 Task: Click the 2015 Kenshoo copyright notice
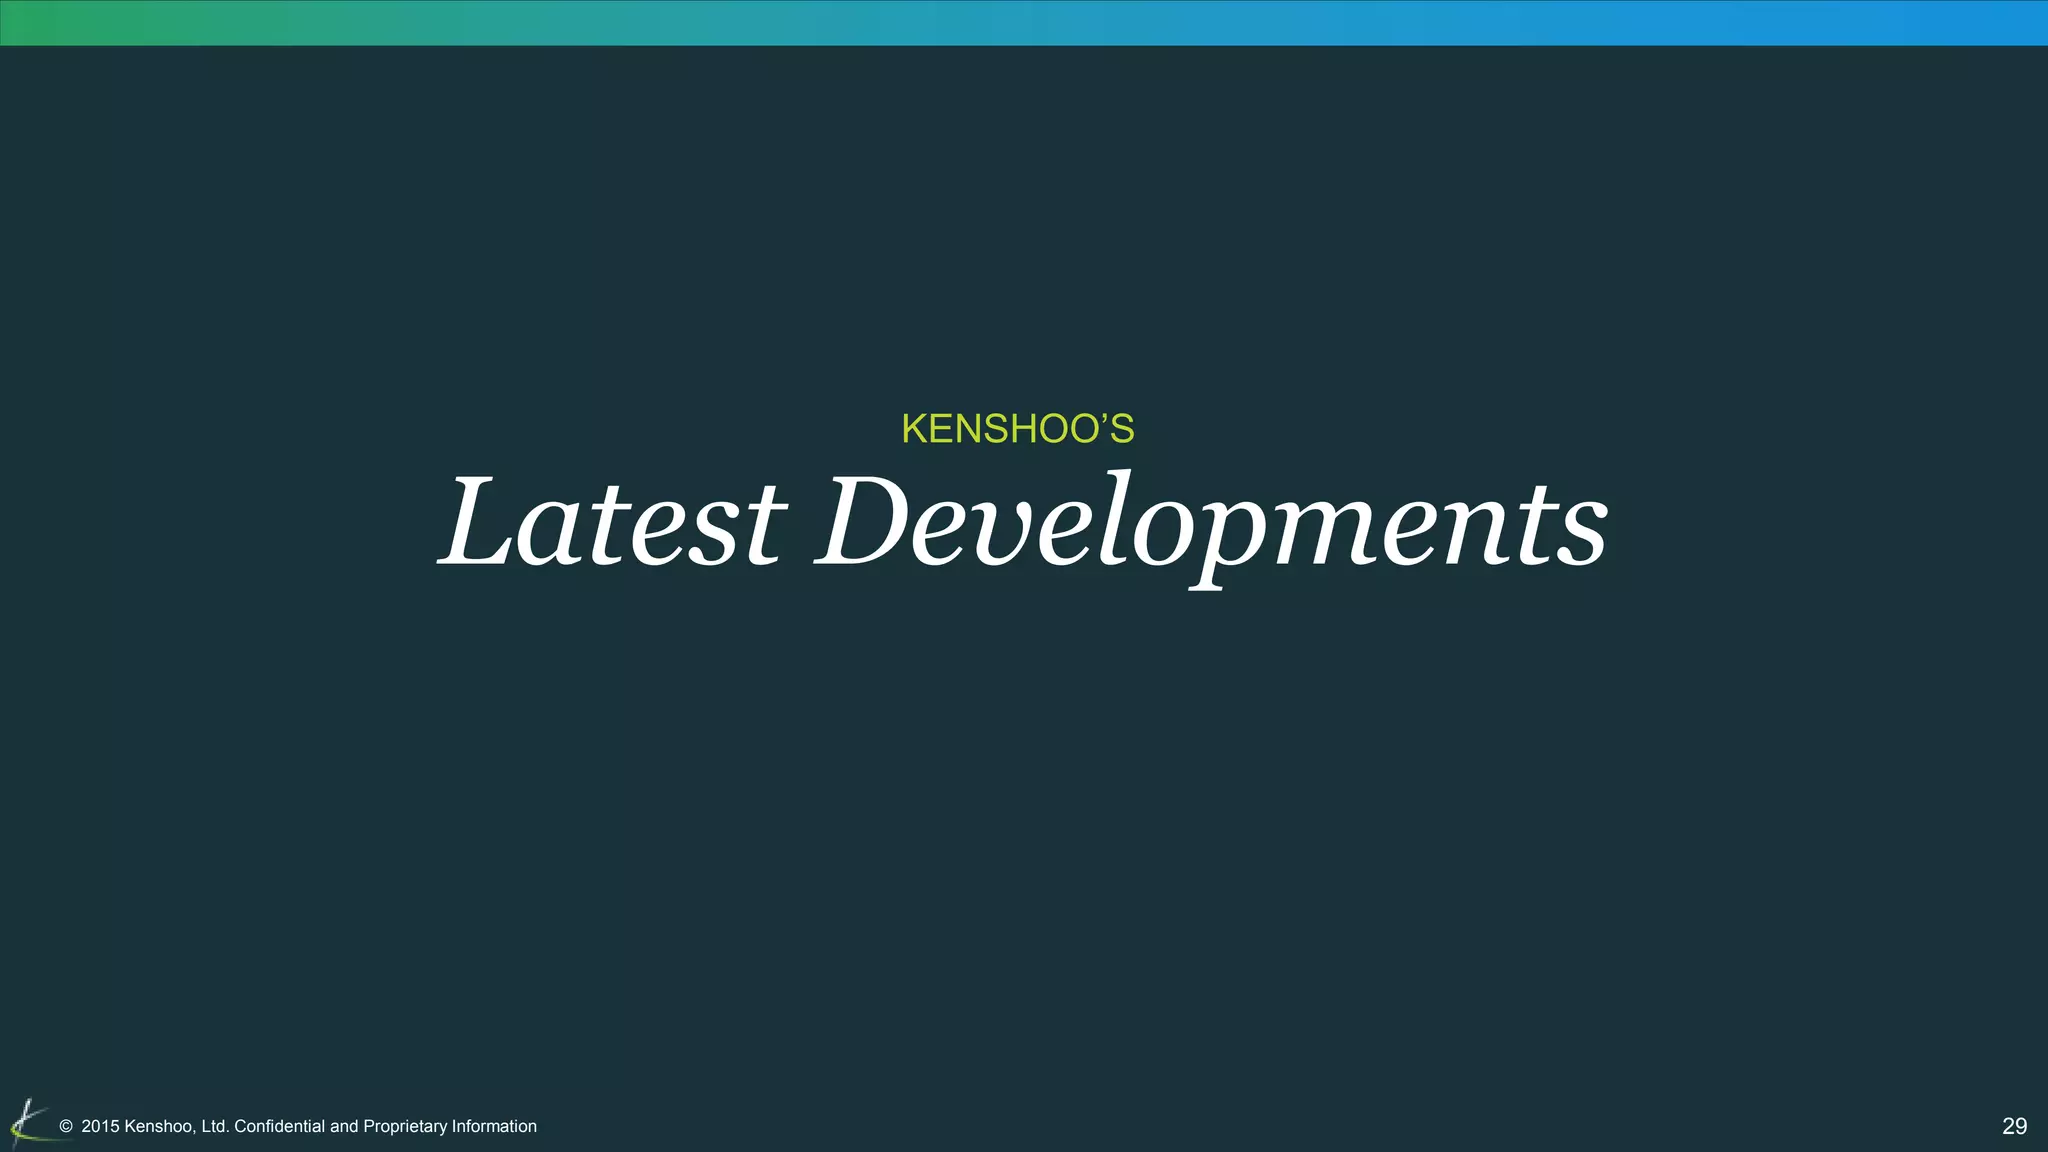click(298, 1126)
